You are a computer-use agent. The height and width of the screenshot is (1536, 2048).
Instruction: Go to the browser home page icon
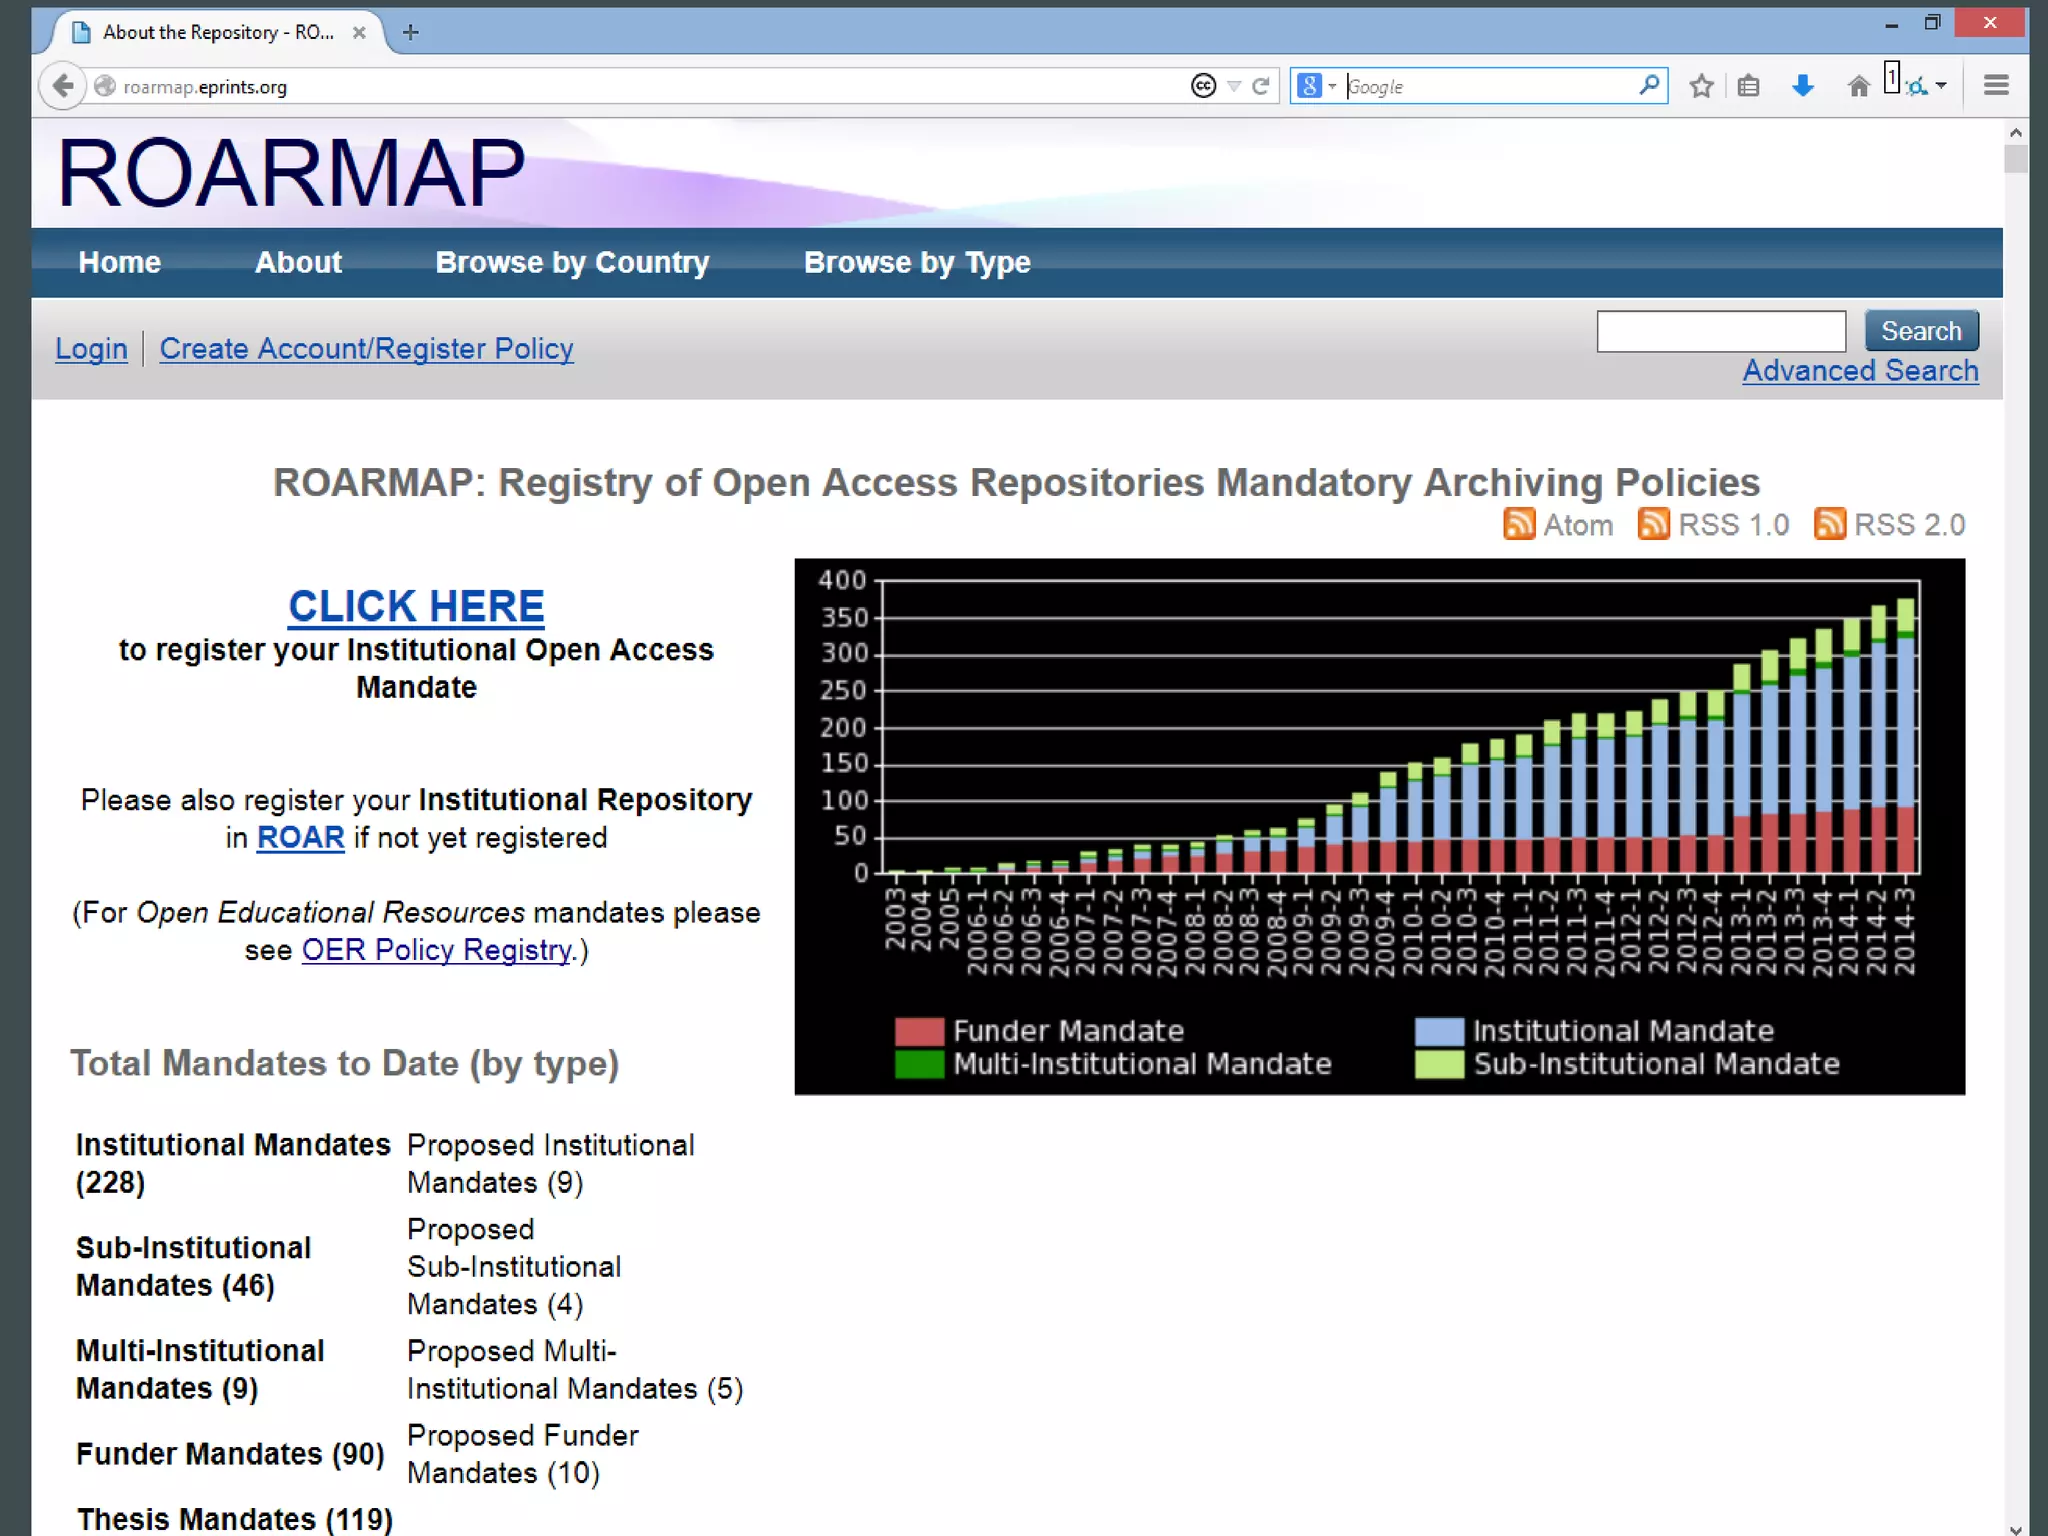(1858, 86)
